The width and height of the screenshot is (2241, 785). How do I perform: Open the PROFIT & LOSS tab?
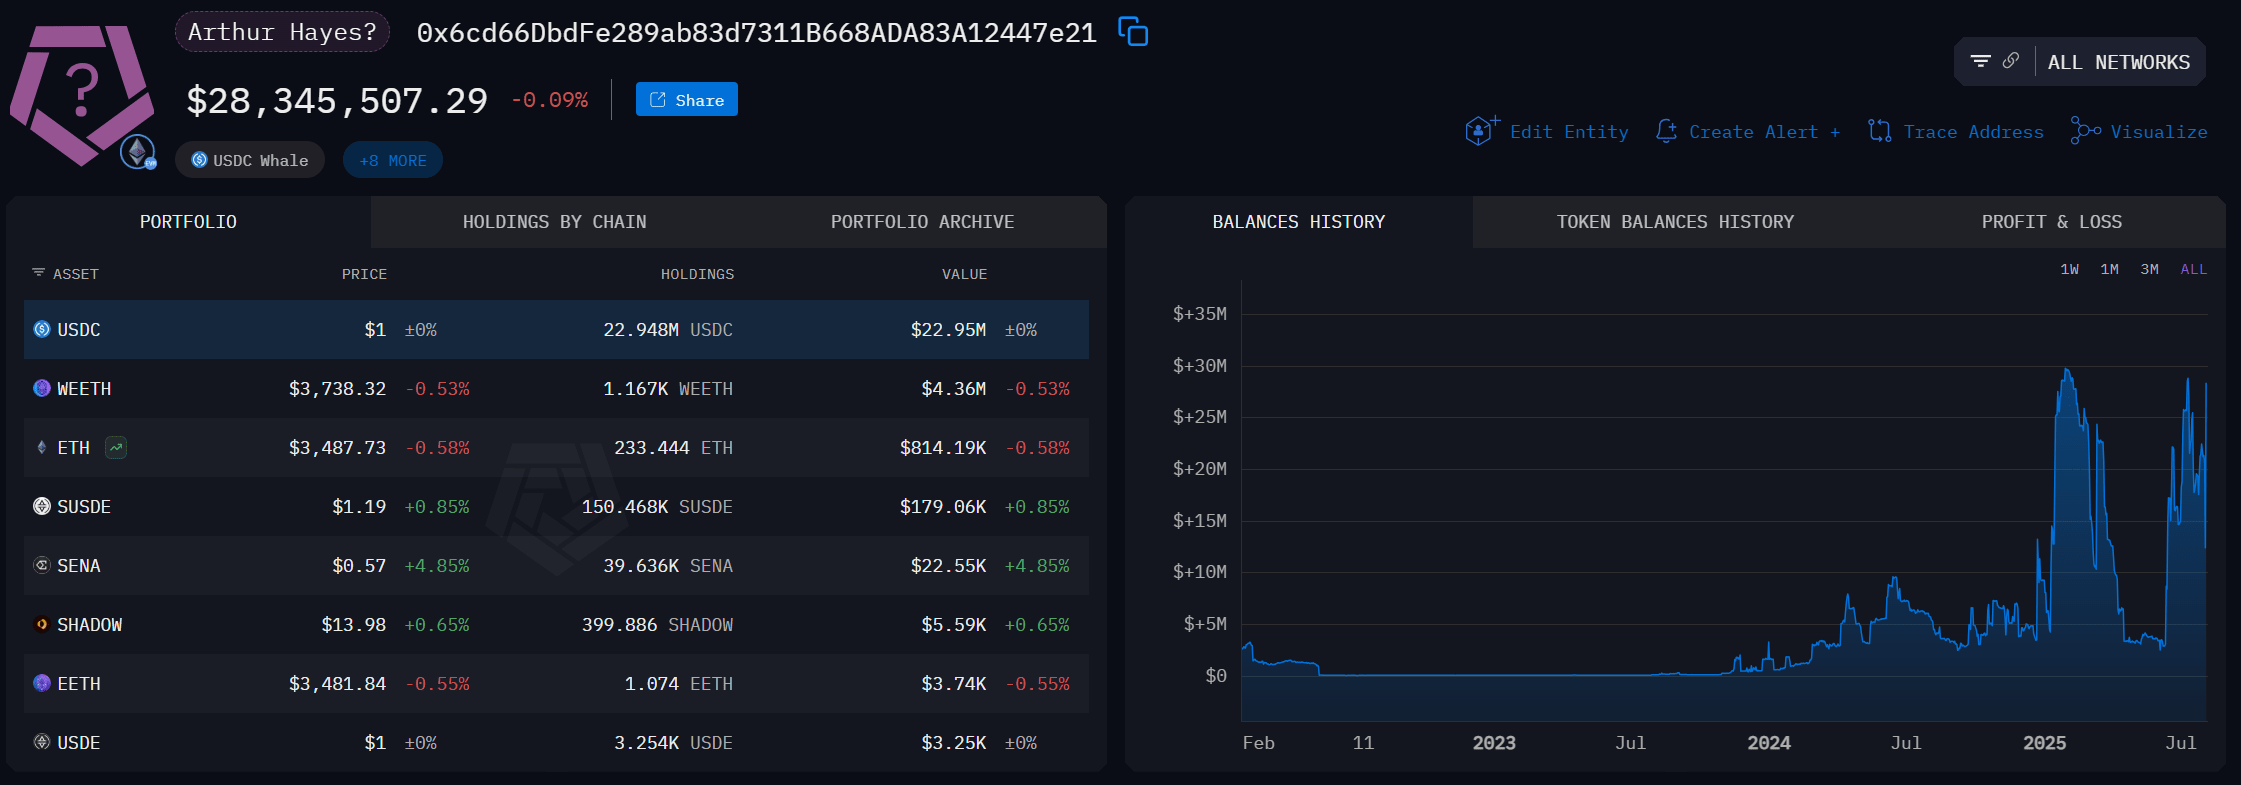click(x=2051, y=222)
